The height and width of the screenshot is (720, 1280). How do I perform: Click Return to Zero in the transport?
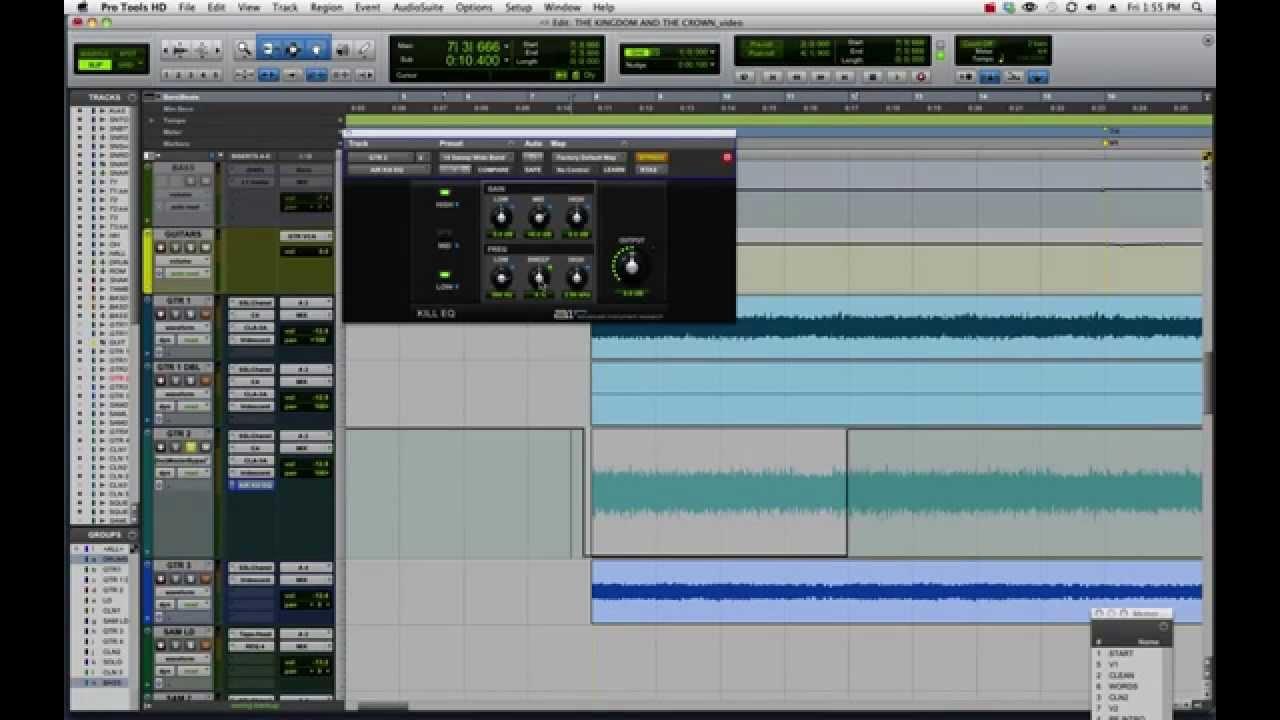[x=771, y=76]
